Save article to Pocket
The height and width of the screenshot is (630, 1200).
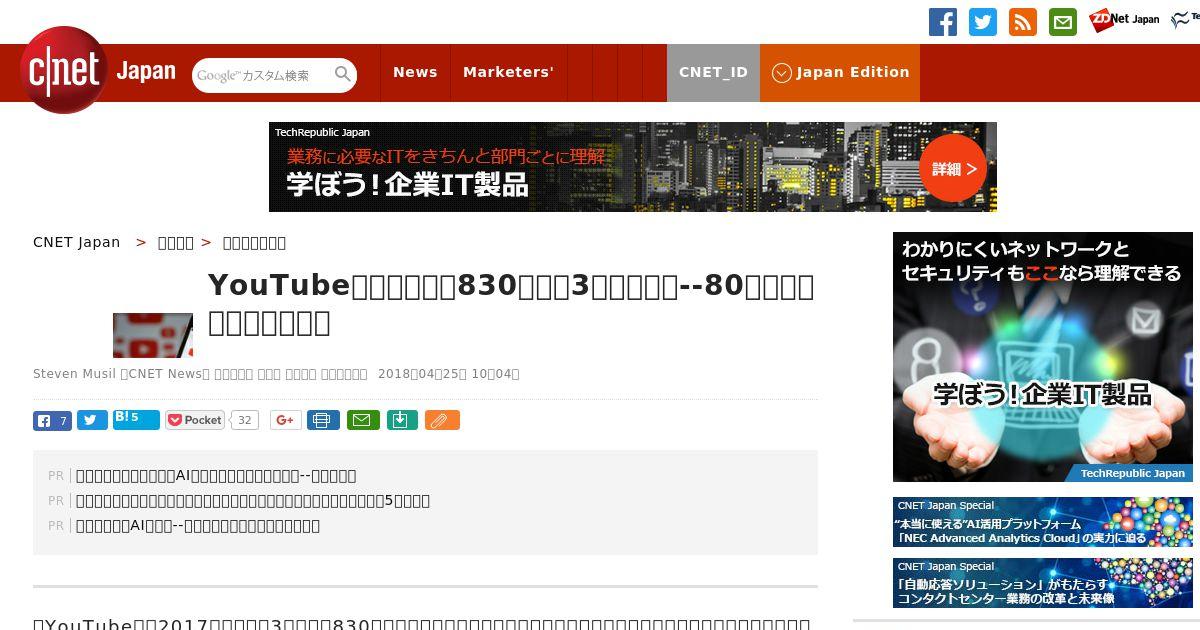coord(195,420)
